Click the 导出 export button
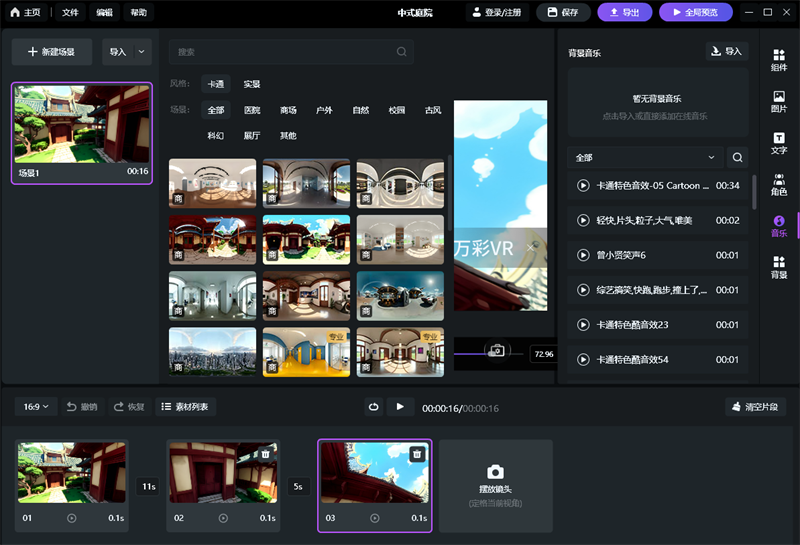800x545 pixels. click(623, 13)
